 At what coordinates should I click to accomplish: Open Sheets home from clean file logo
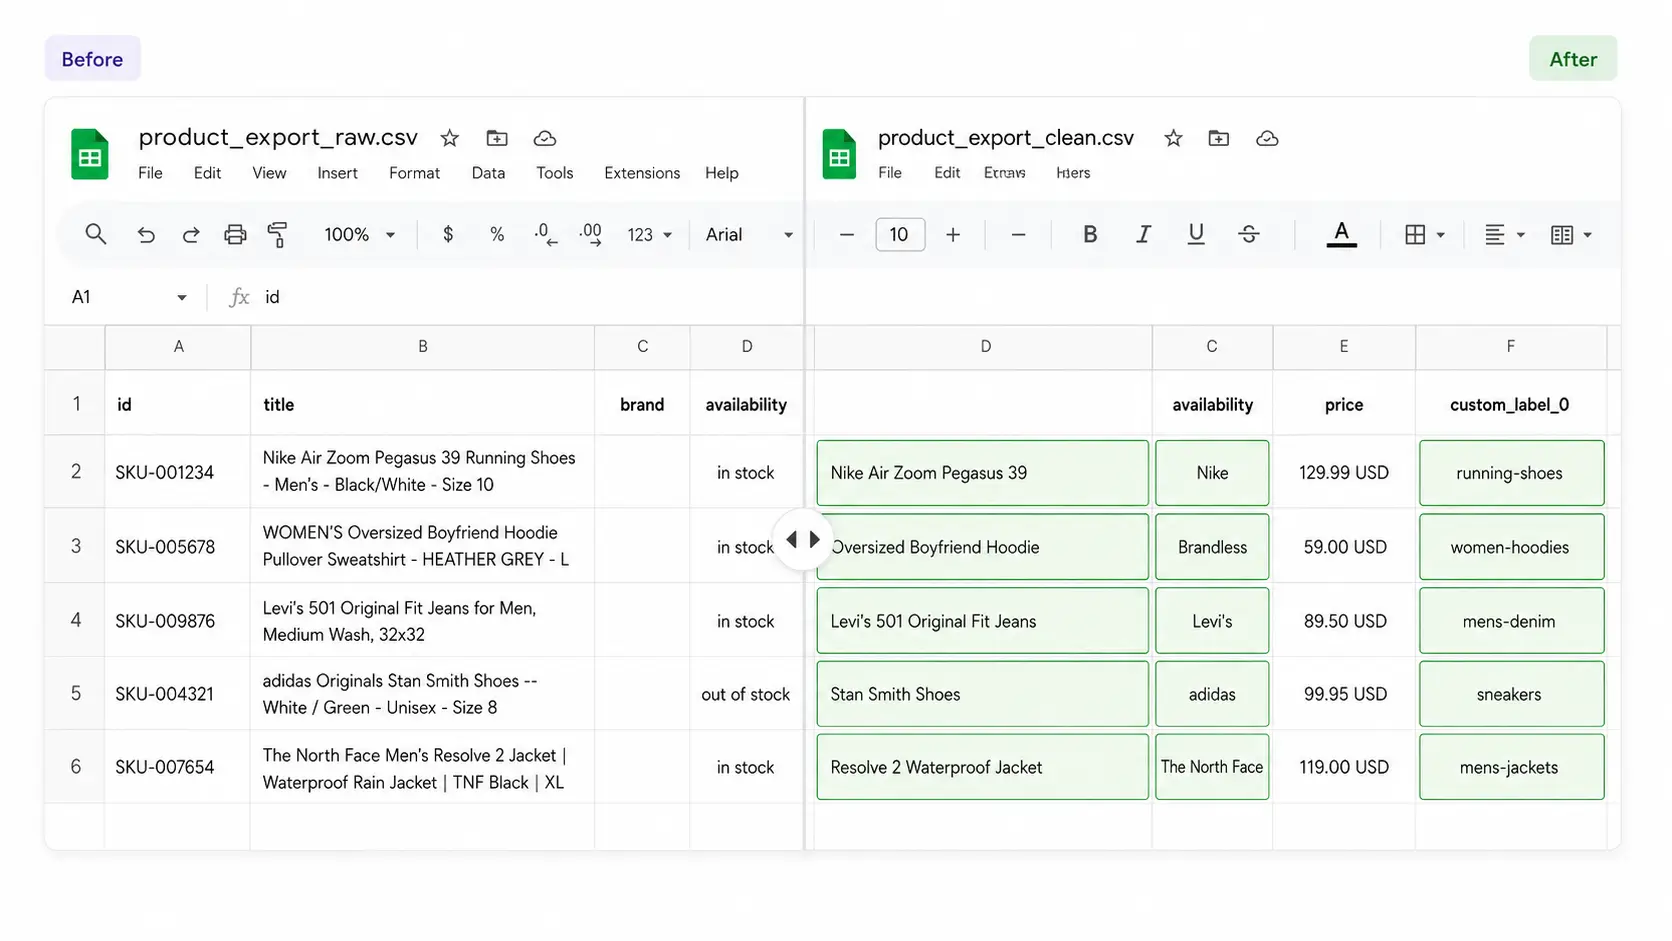coord(839,154)
